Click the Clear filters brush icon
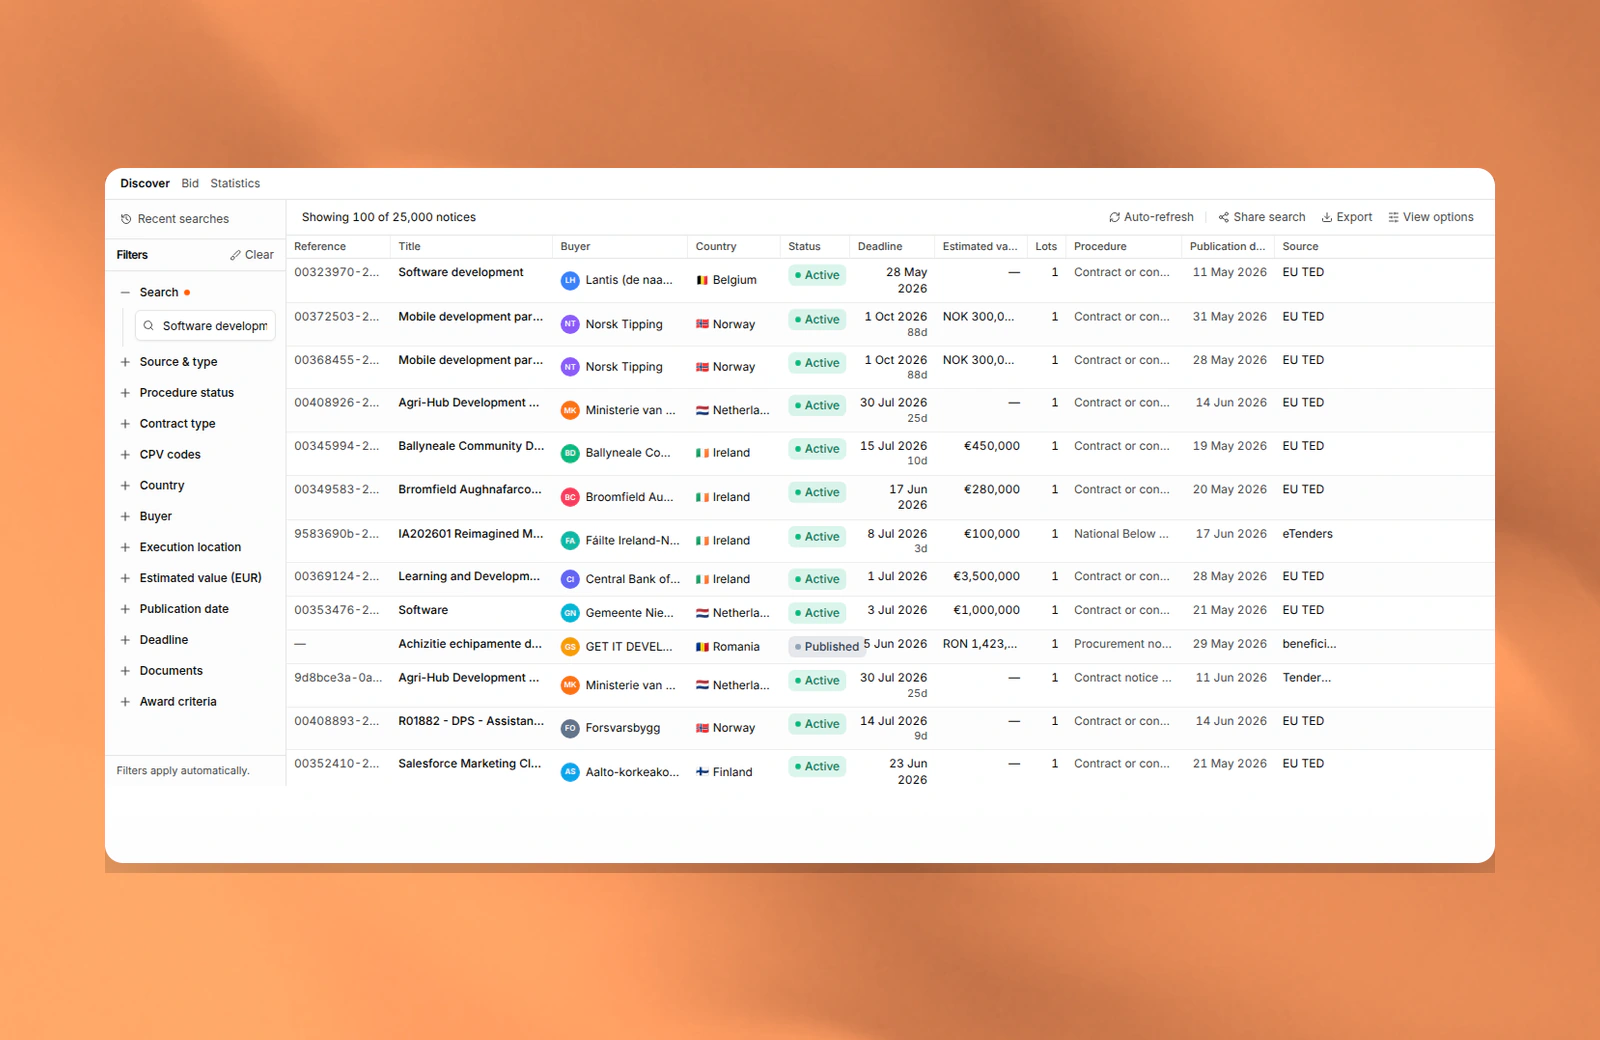Screen dimensions: 1600x1040 tap(235, 255)
